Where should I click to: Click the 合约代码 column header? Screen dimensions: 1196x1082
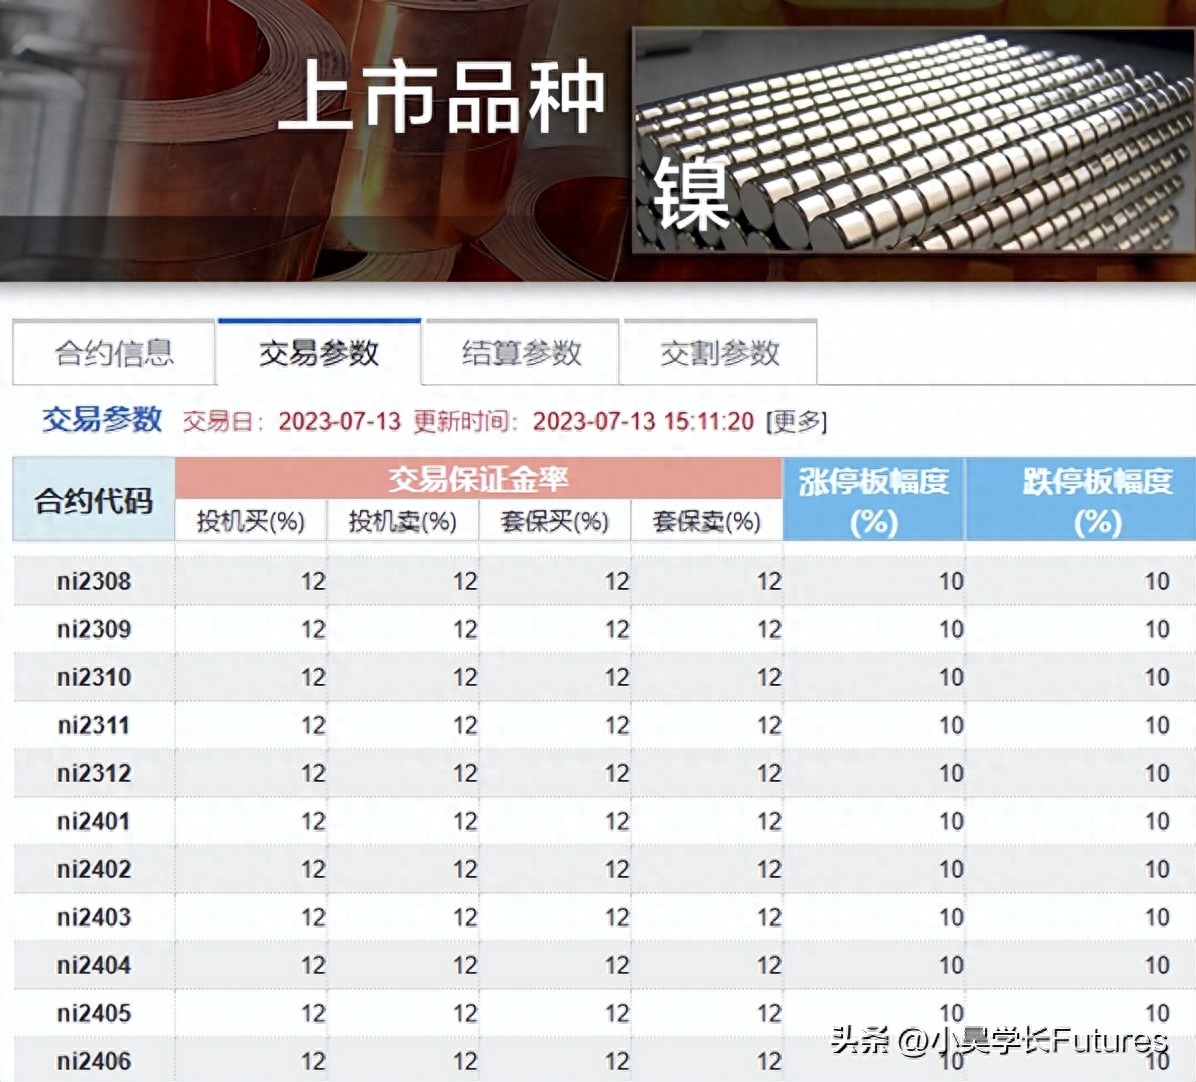pyautogui.click(x=94, y=499)
